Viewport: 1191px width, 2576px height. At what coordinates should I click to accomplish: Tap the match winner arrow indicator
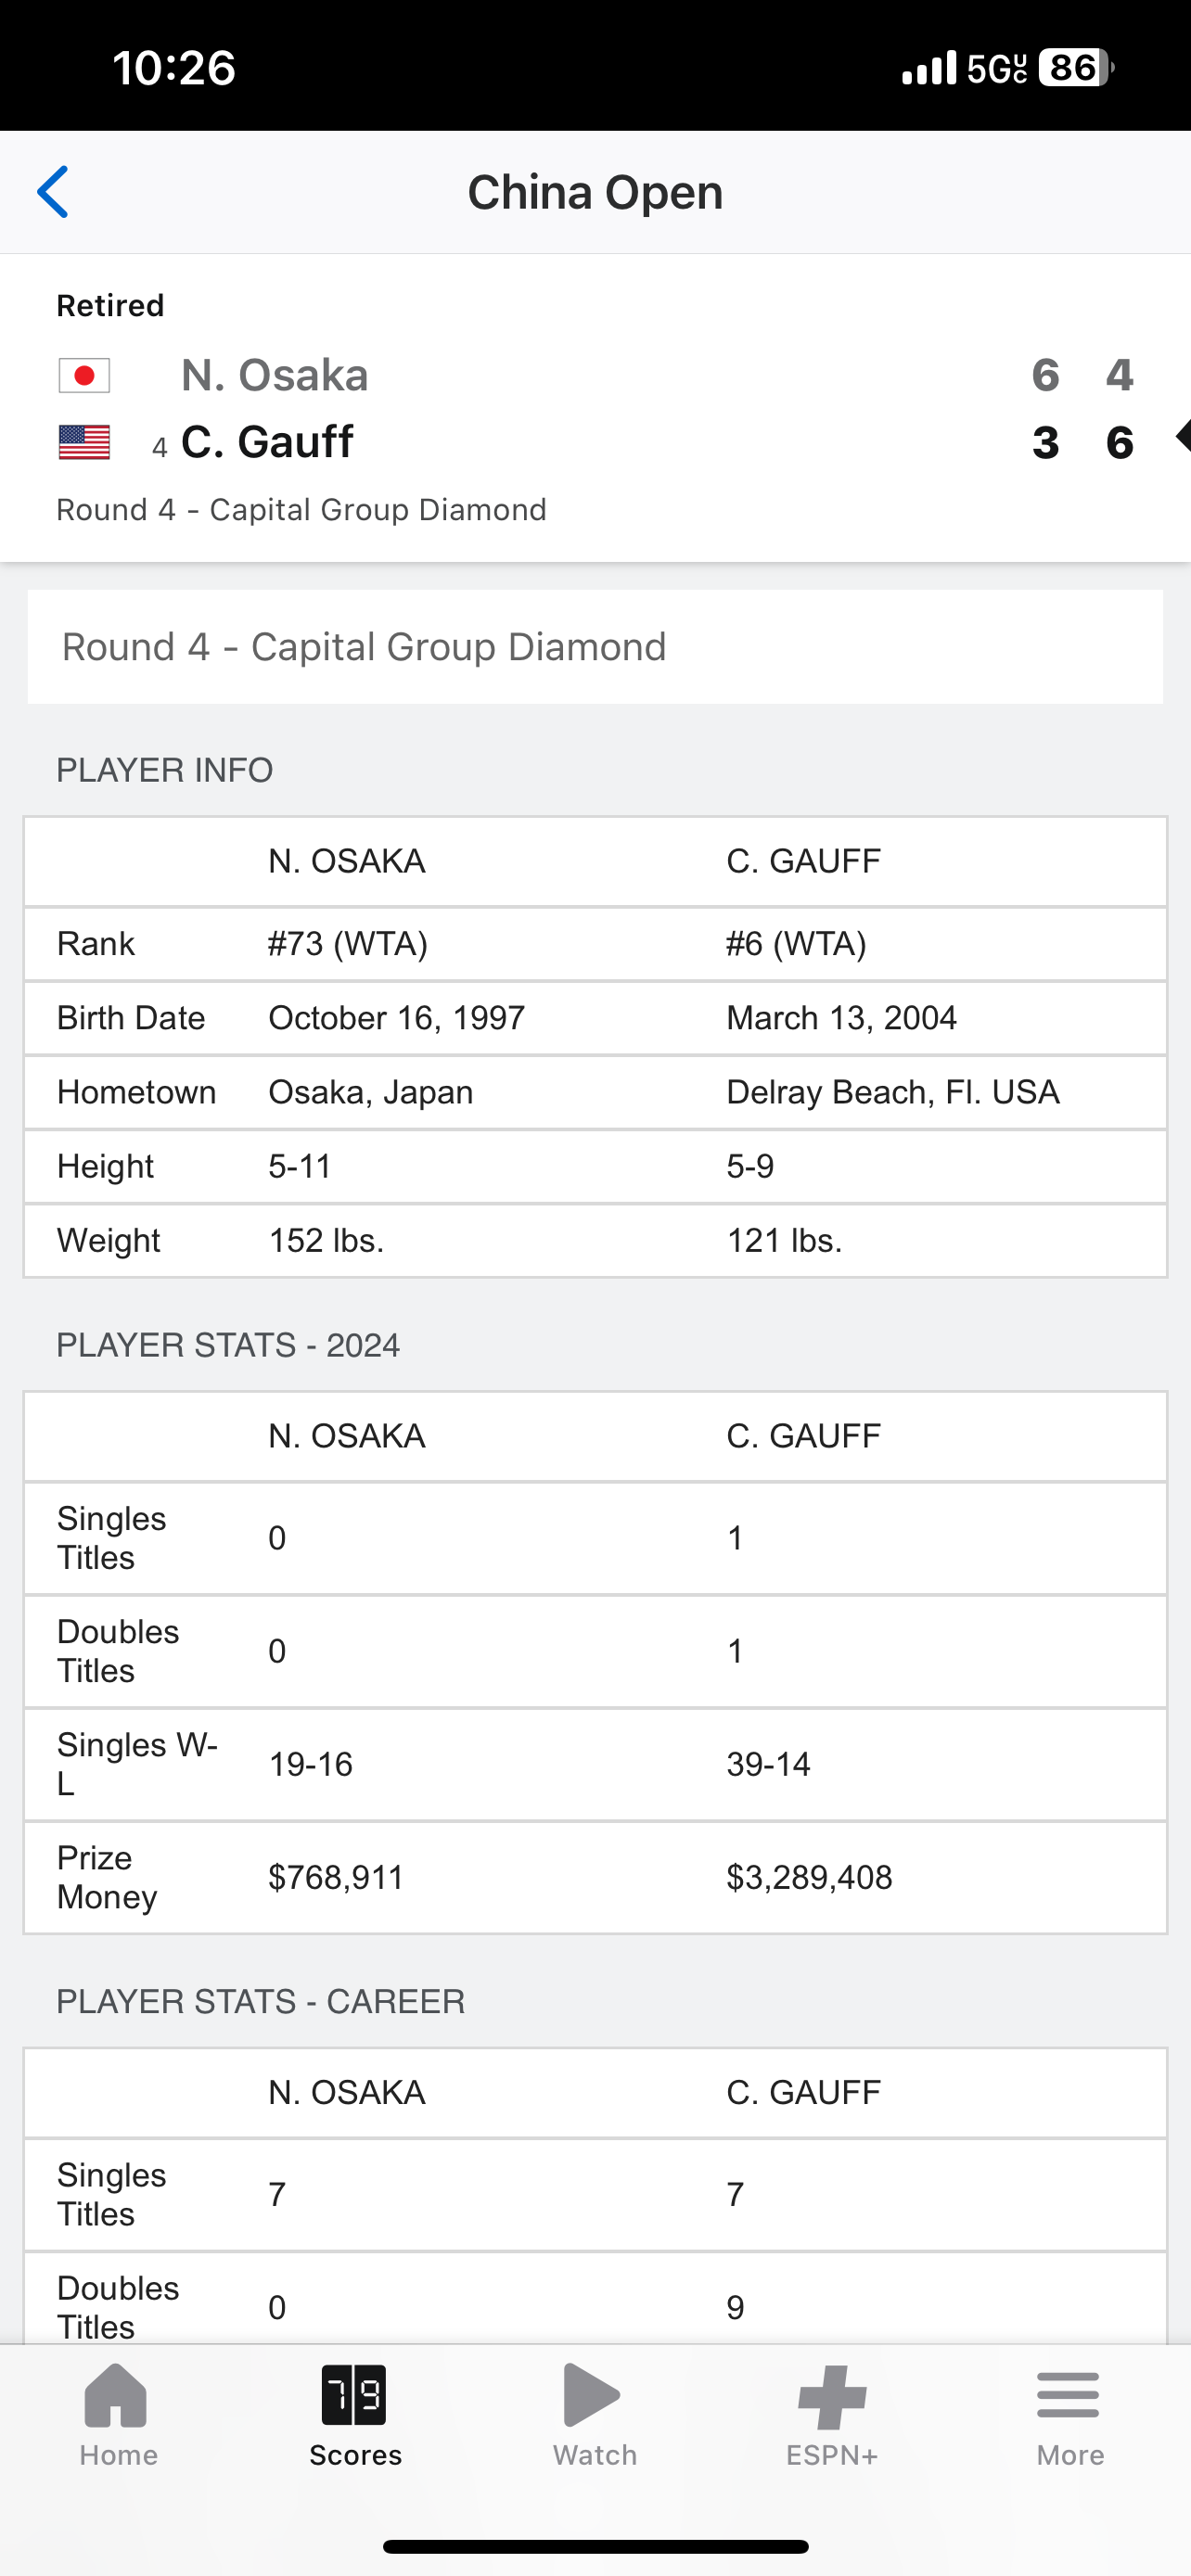click(1182, 437)
